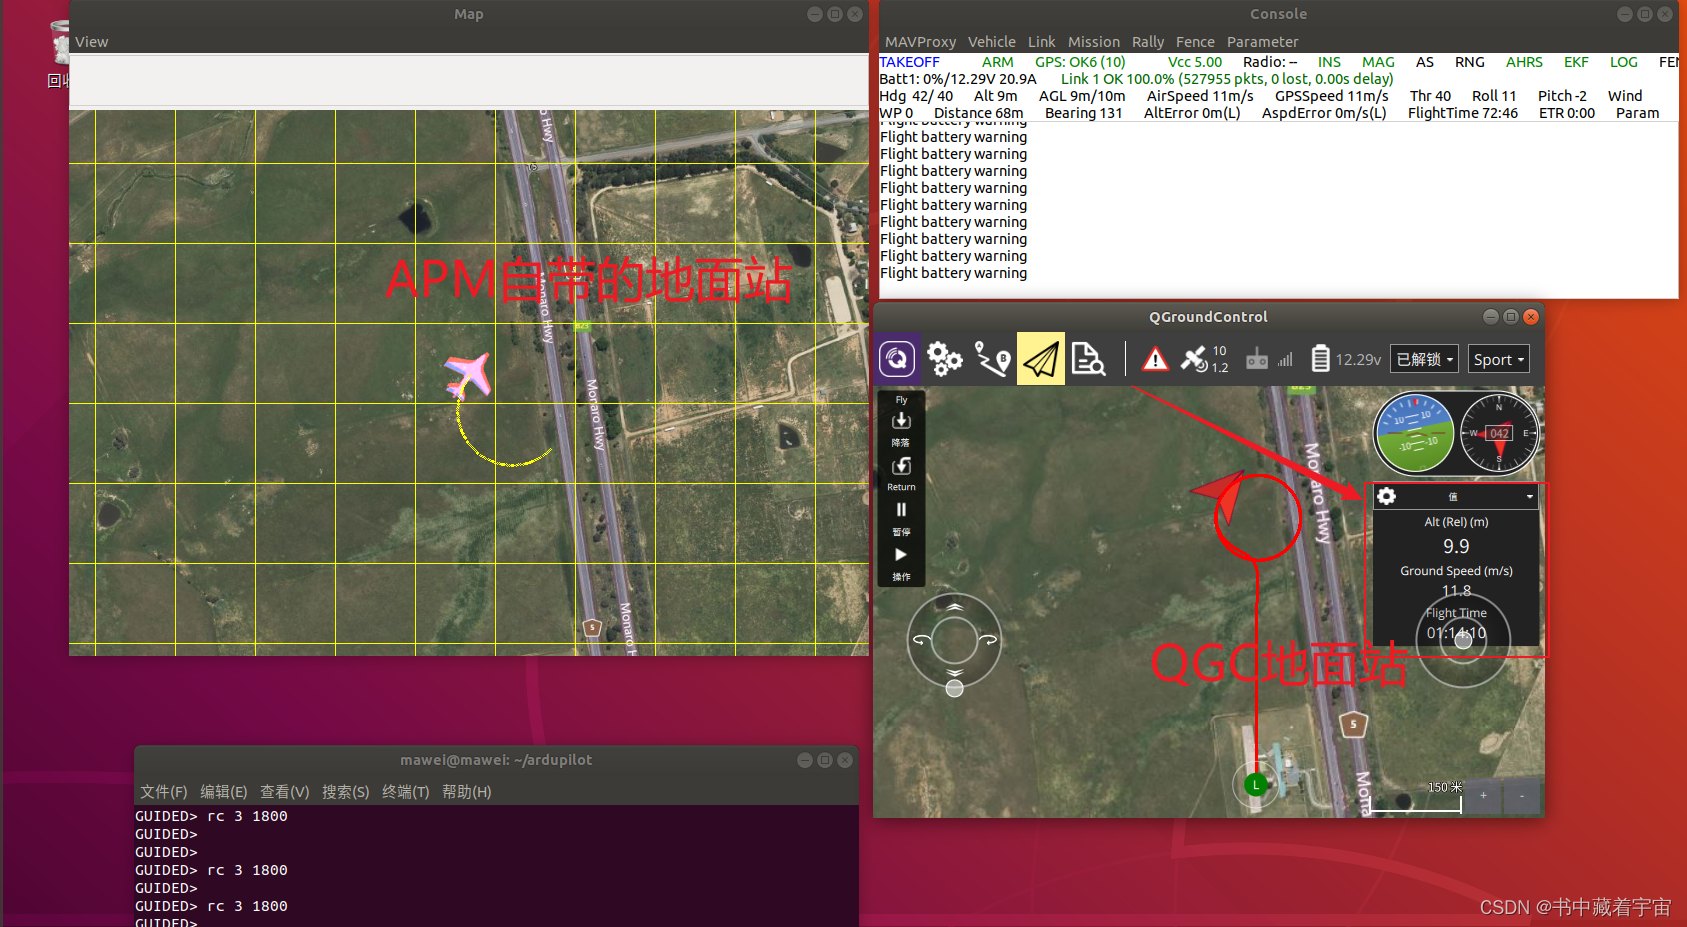Viewport: 1687px width, 927px height.
Task: Click the attitude indicator instrument
Action: (x=1414, y=433)
